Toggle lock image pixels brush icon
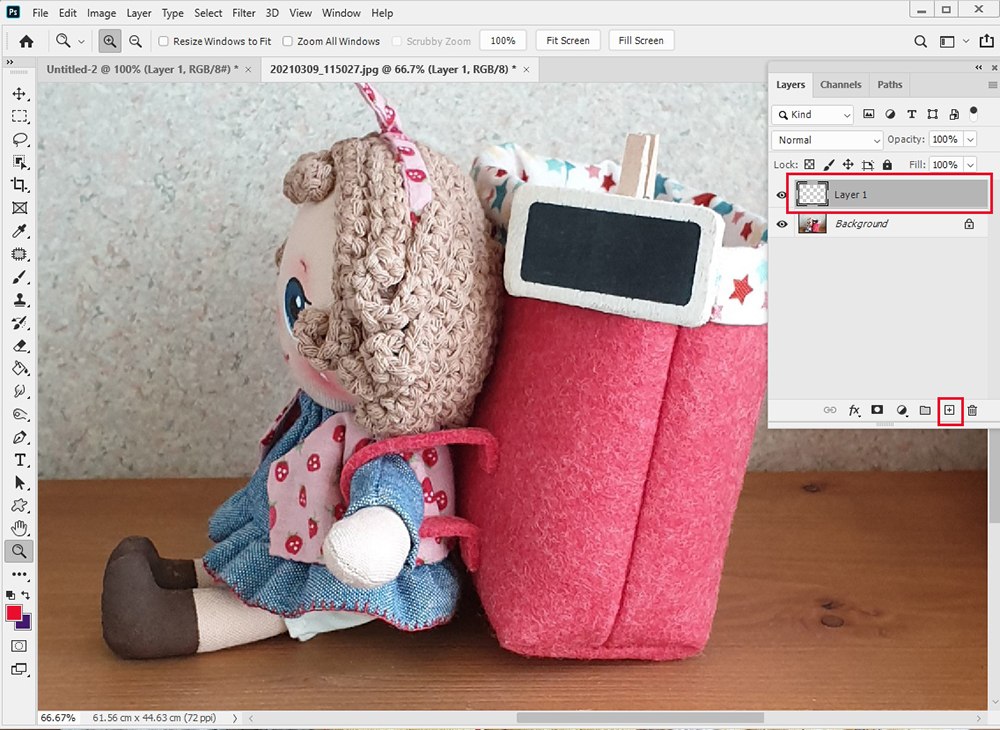The width and height of the screenshot is (1000, 730). pyautogui.click(x=828, y=164)
